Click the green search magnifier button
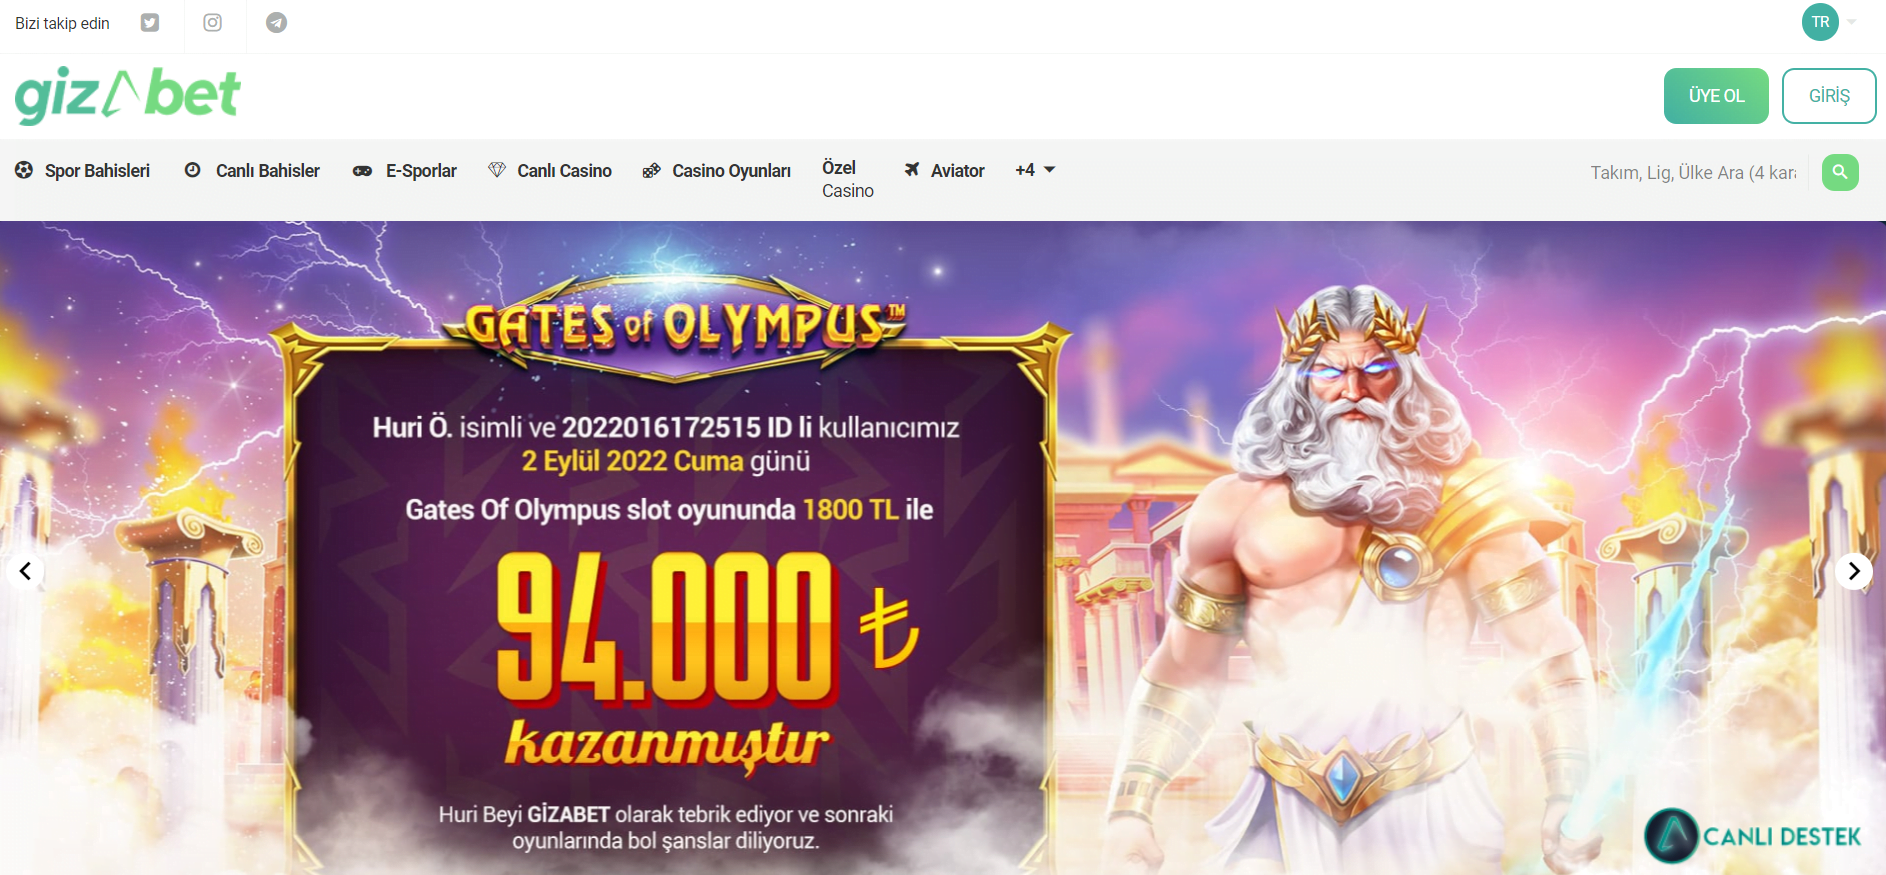This screenshot has width=1886, height=875. point(1840,172)
